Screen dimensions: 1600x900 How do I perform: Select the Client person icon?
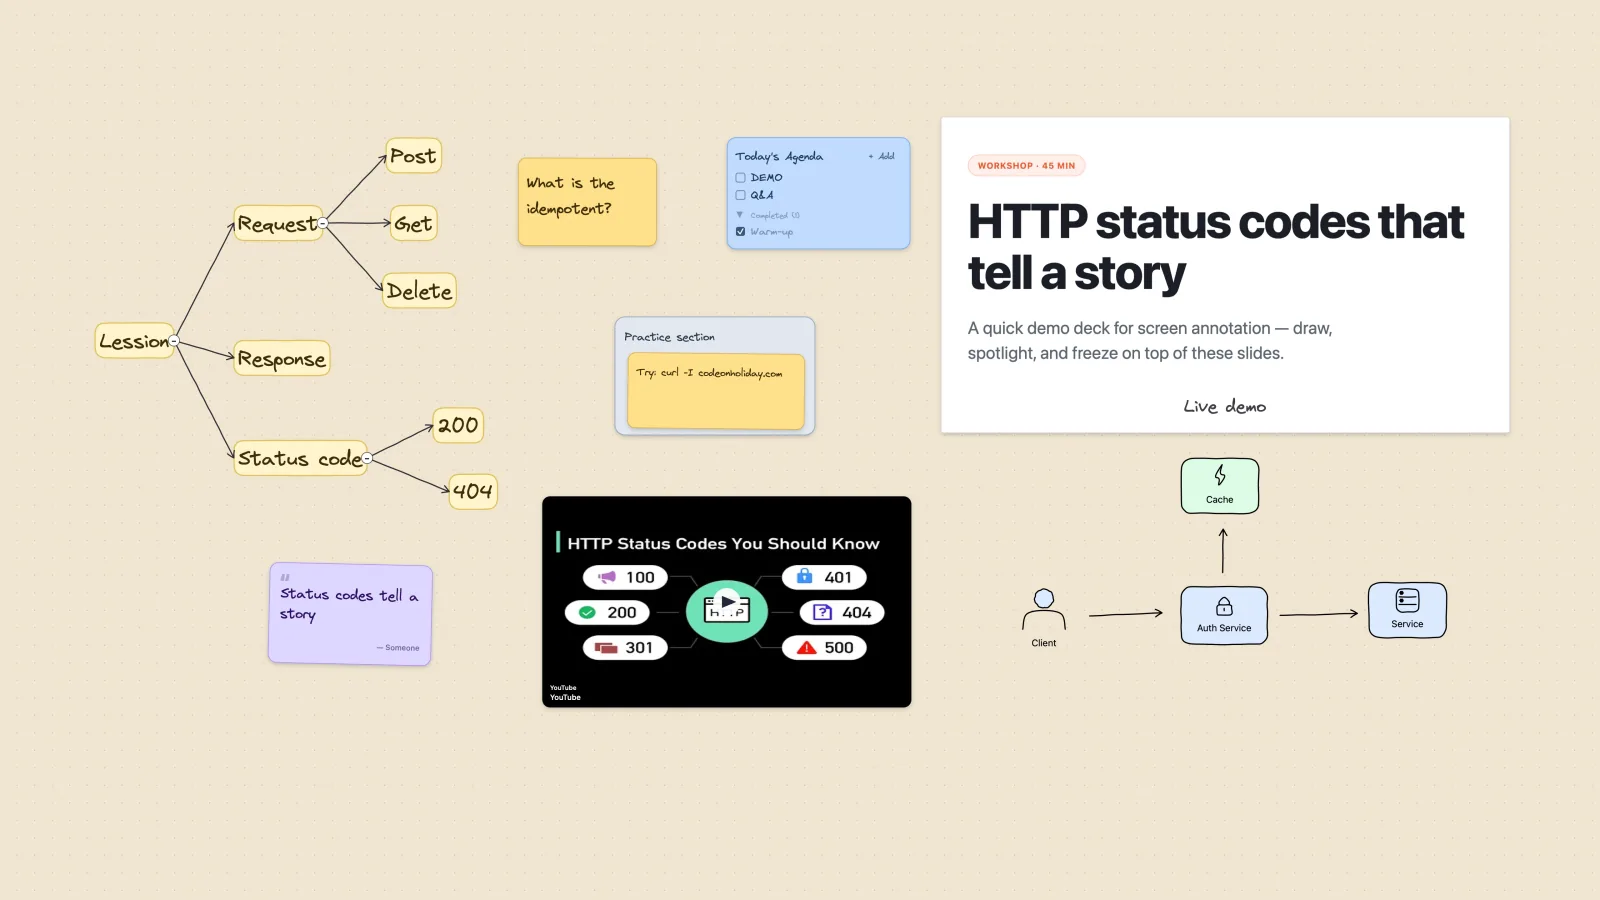[x=1044, y=609]
